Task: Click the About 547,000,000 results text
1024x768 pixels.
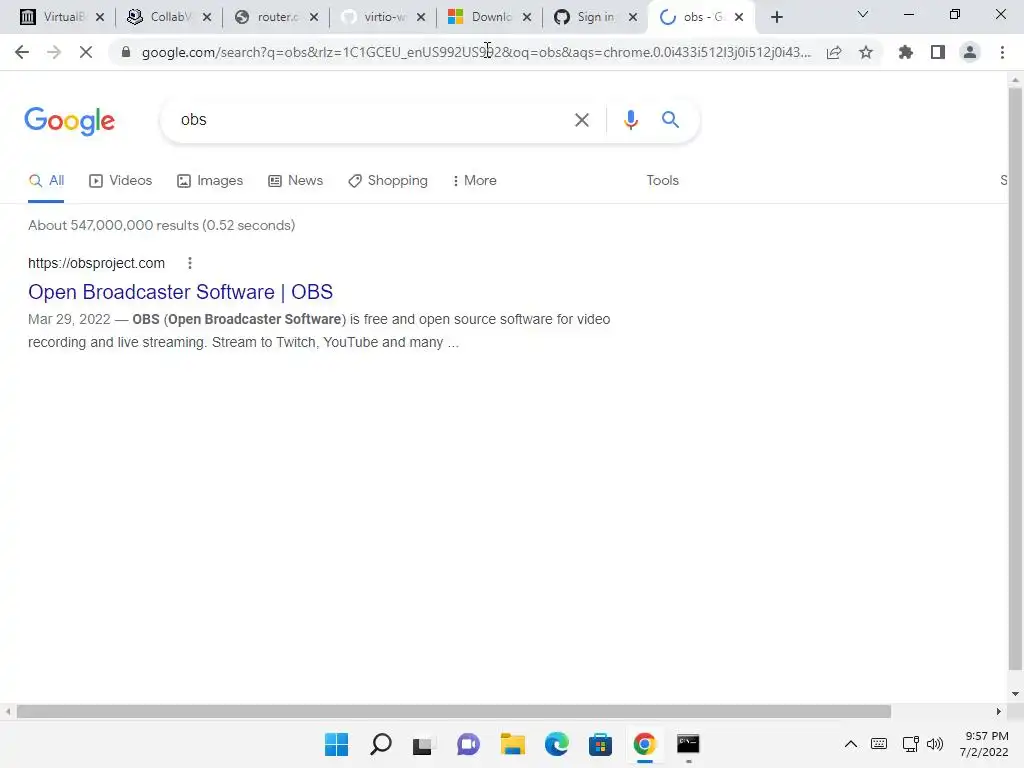Action: pos(161,225)
